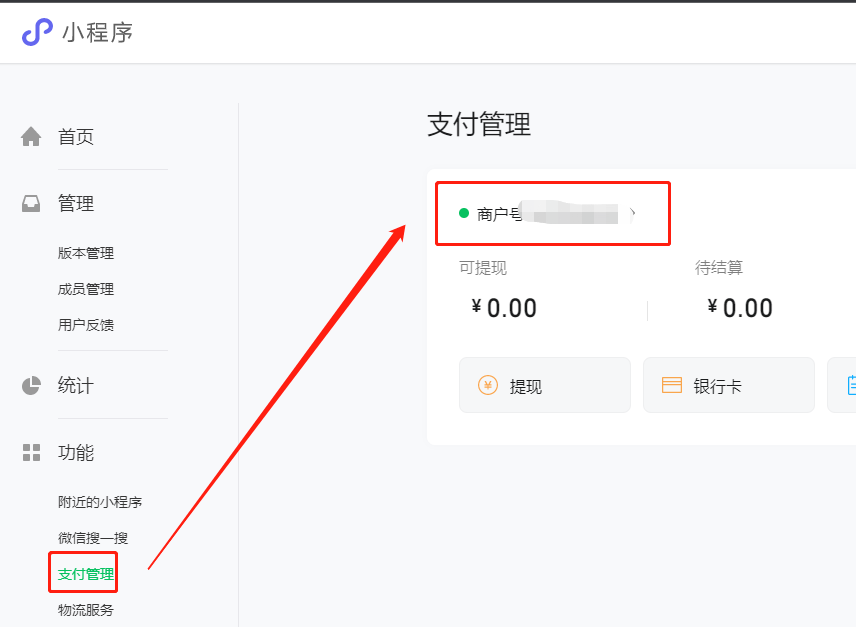
Task: Click the yen coin icon on 提现
Action: pos(488,386)
